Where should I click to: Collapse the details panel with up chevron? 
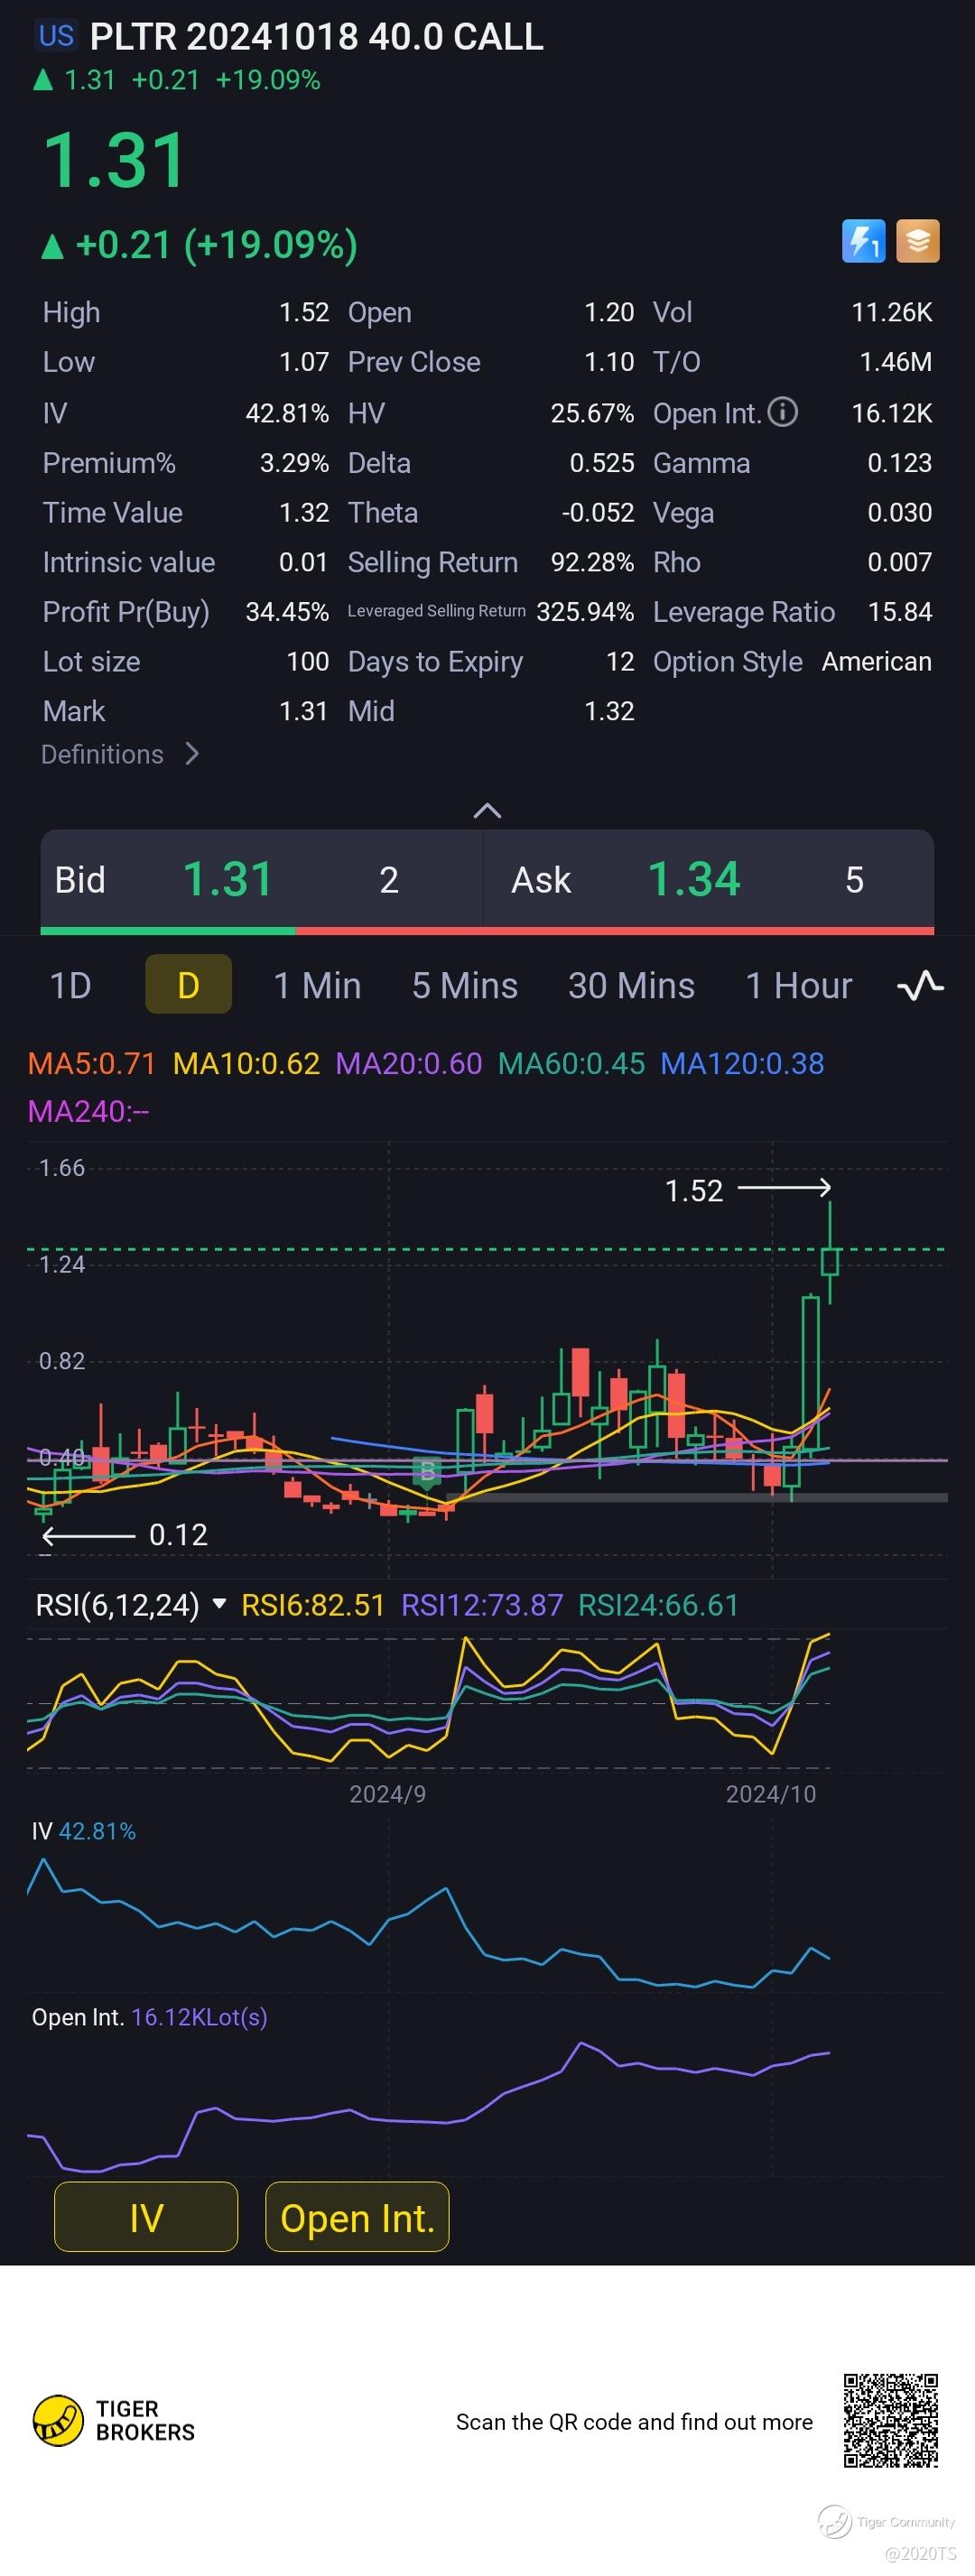tap(487, 810)
